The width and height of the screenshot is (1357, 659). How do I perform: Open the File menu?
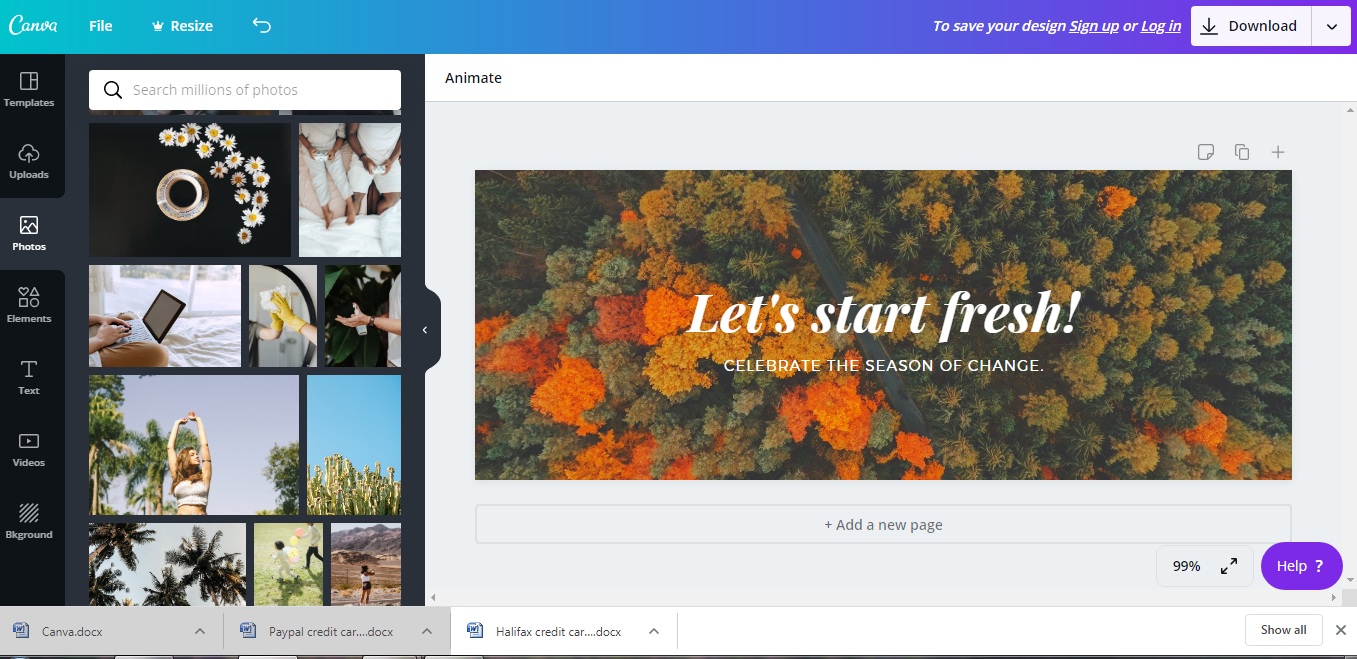point(100,26)
